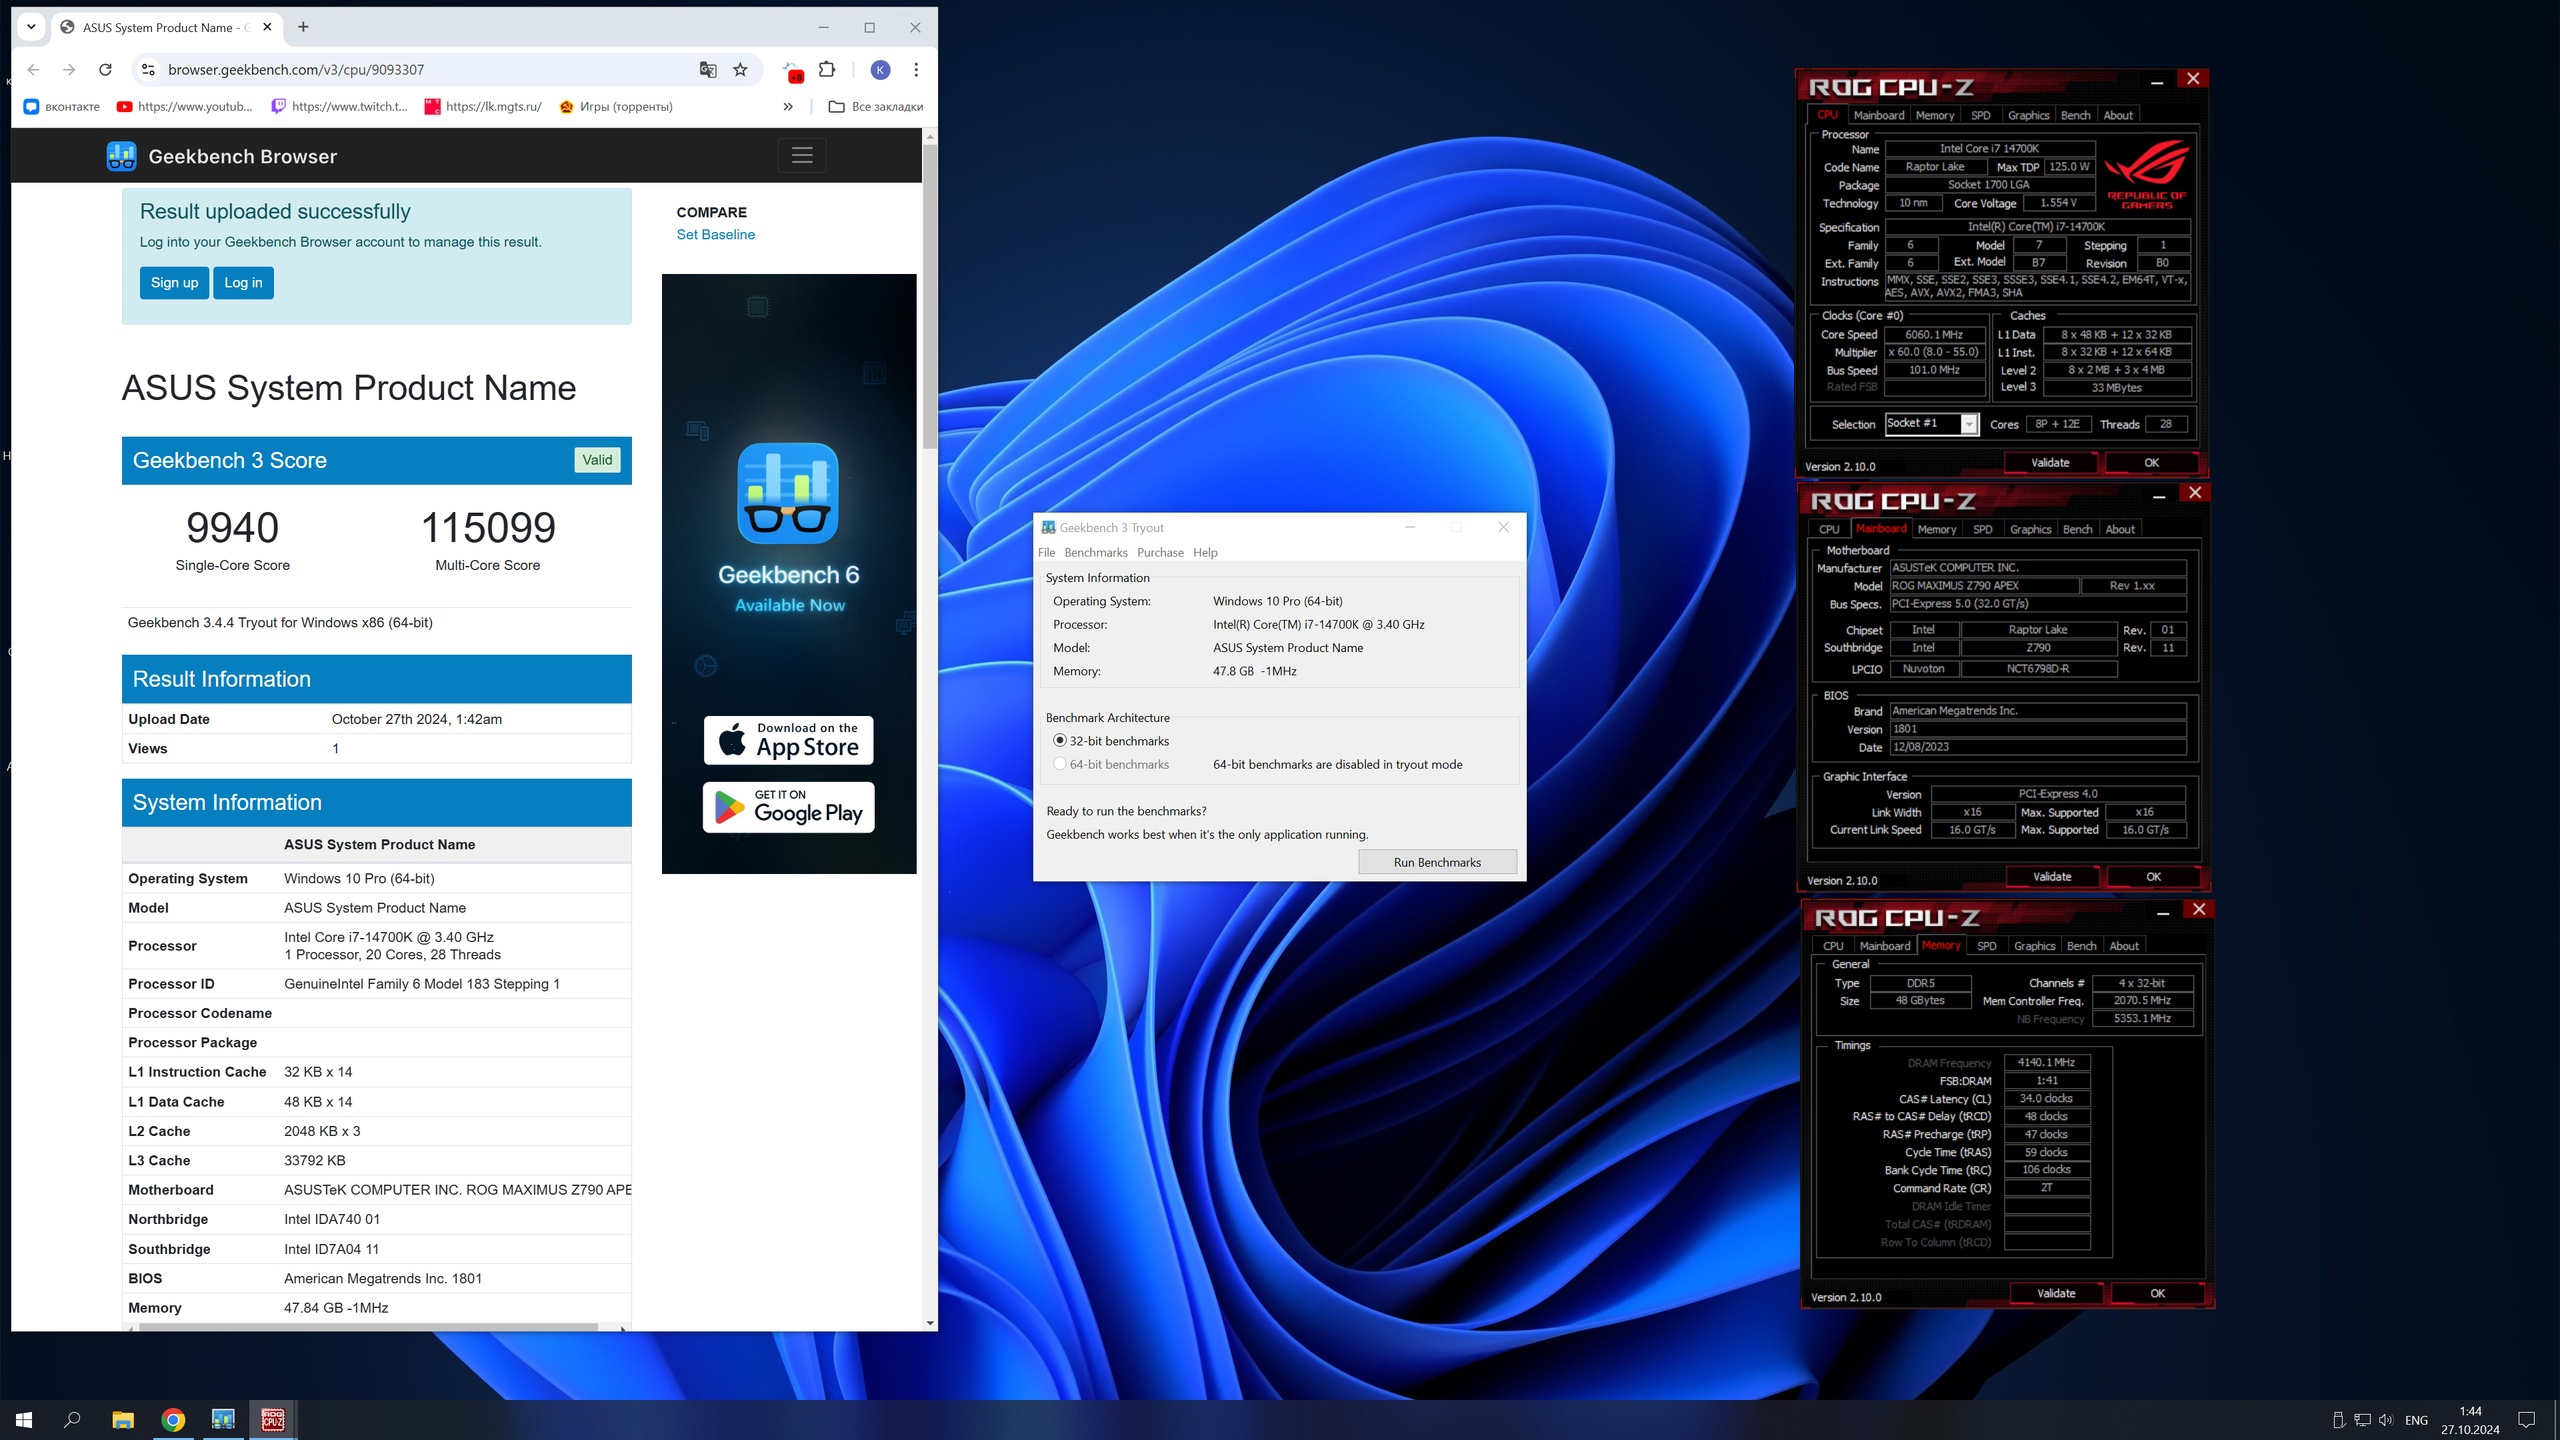This screenshot has height=1440, width=2560.
Task: Open the Windows Start menu
Action: (x=24, y=1419)
